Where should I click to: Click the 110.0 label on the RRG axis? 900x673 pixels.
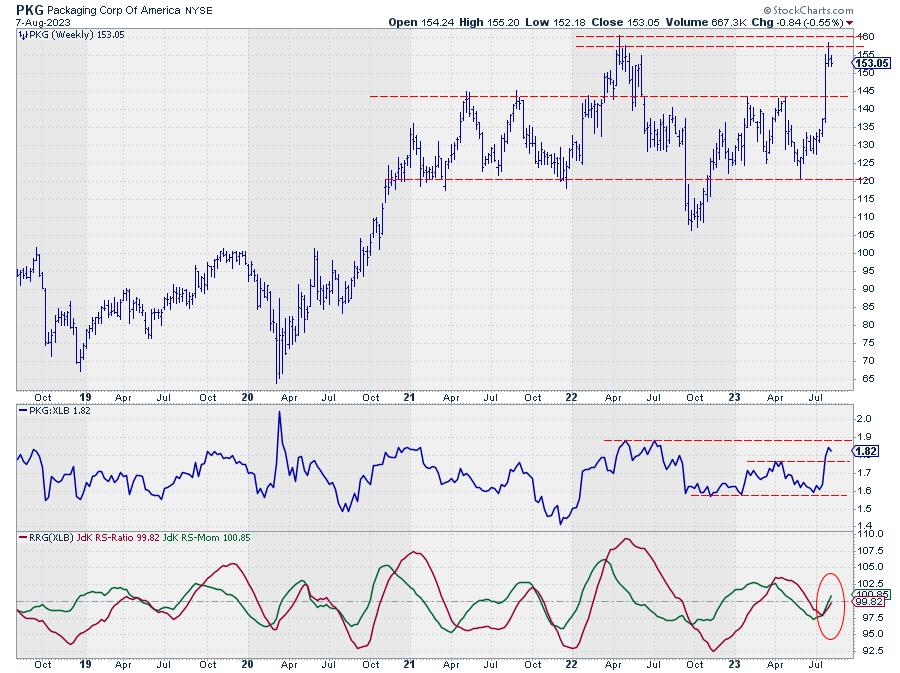click(x=870, y=534)
